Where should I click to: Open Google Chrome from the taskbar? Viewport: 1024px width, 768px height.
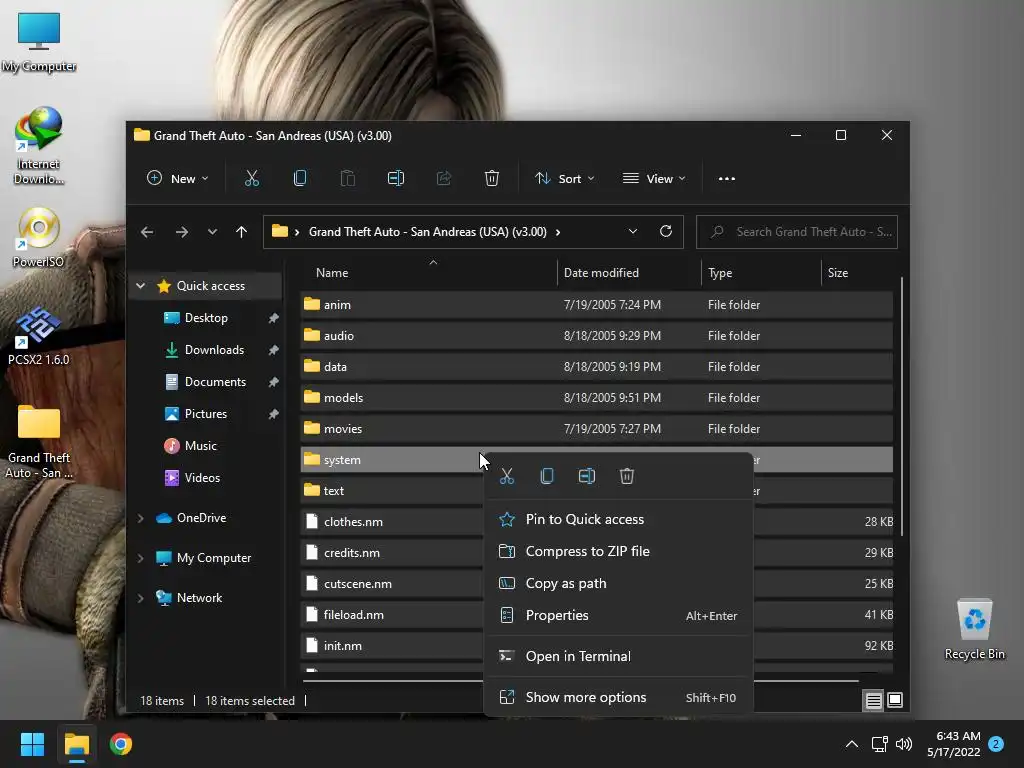pos(121,744)
